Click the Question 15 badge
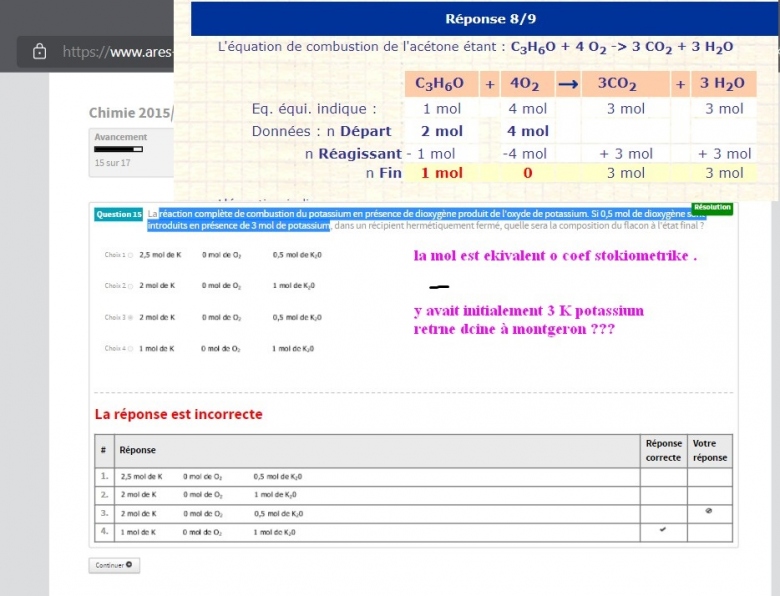 pyautogui.click(x=119, y=214)
